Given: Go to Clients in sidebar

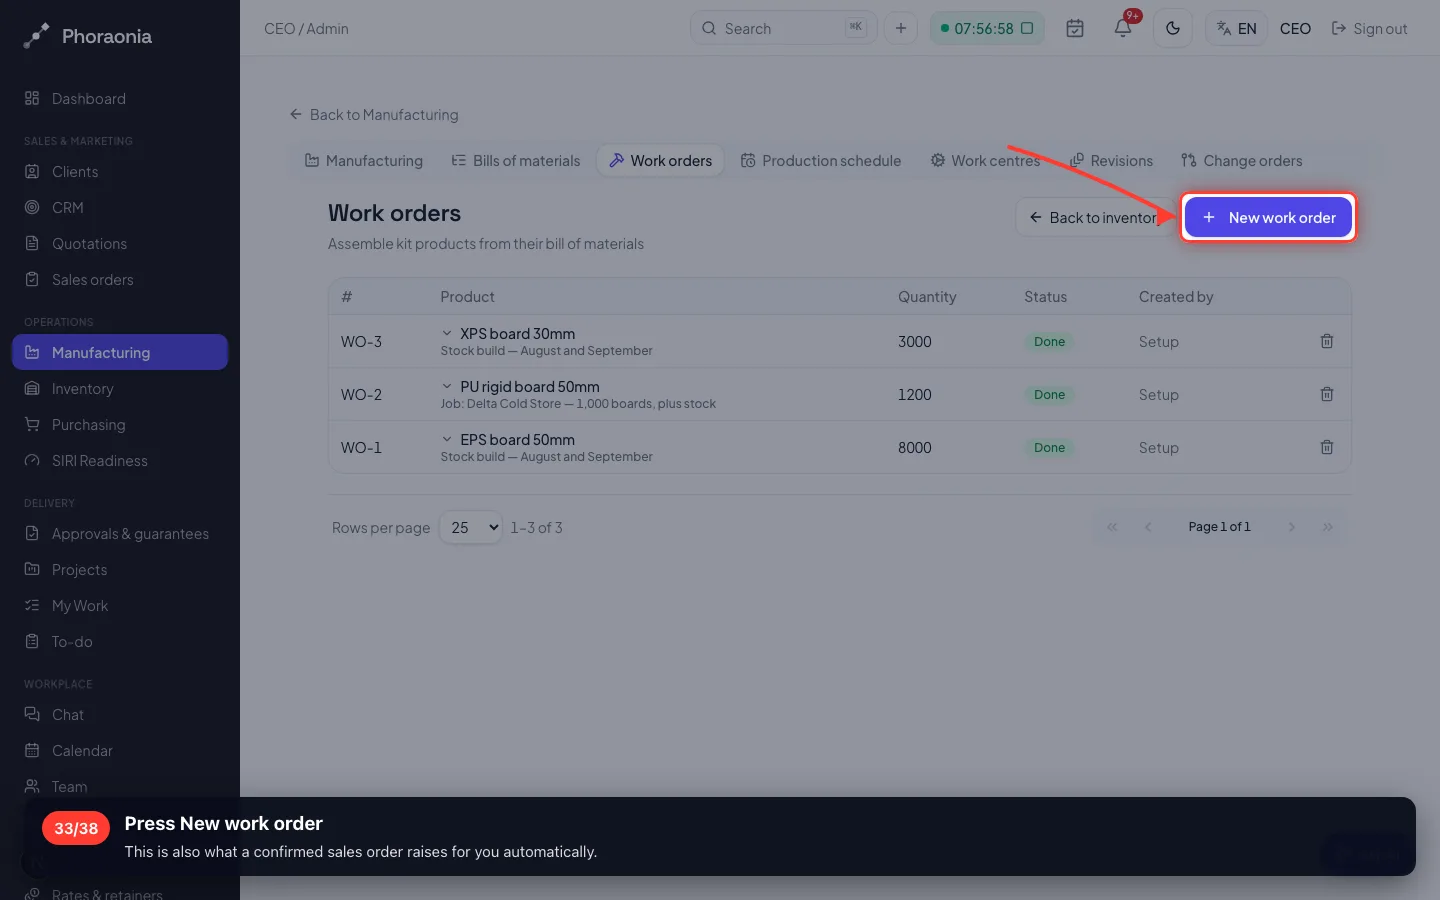Looking at the screenshot, I should point(120,171).
